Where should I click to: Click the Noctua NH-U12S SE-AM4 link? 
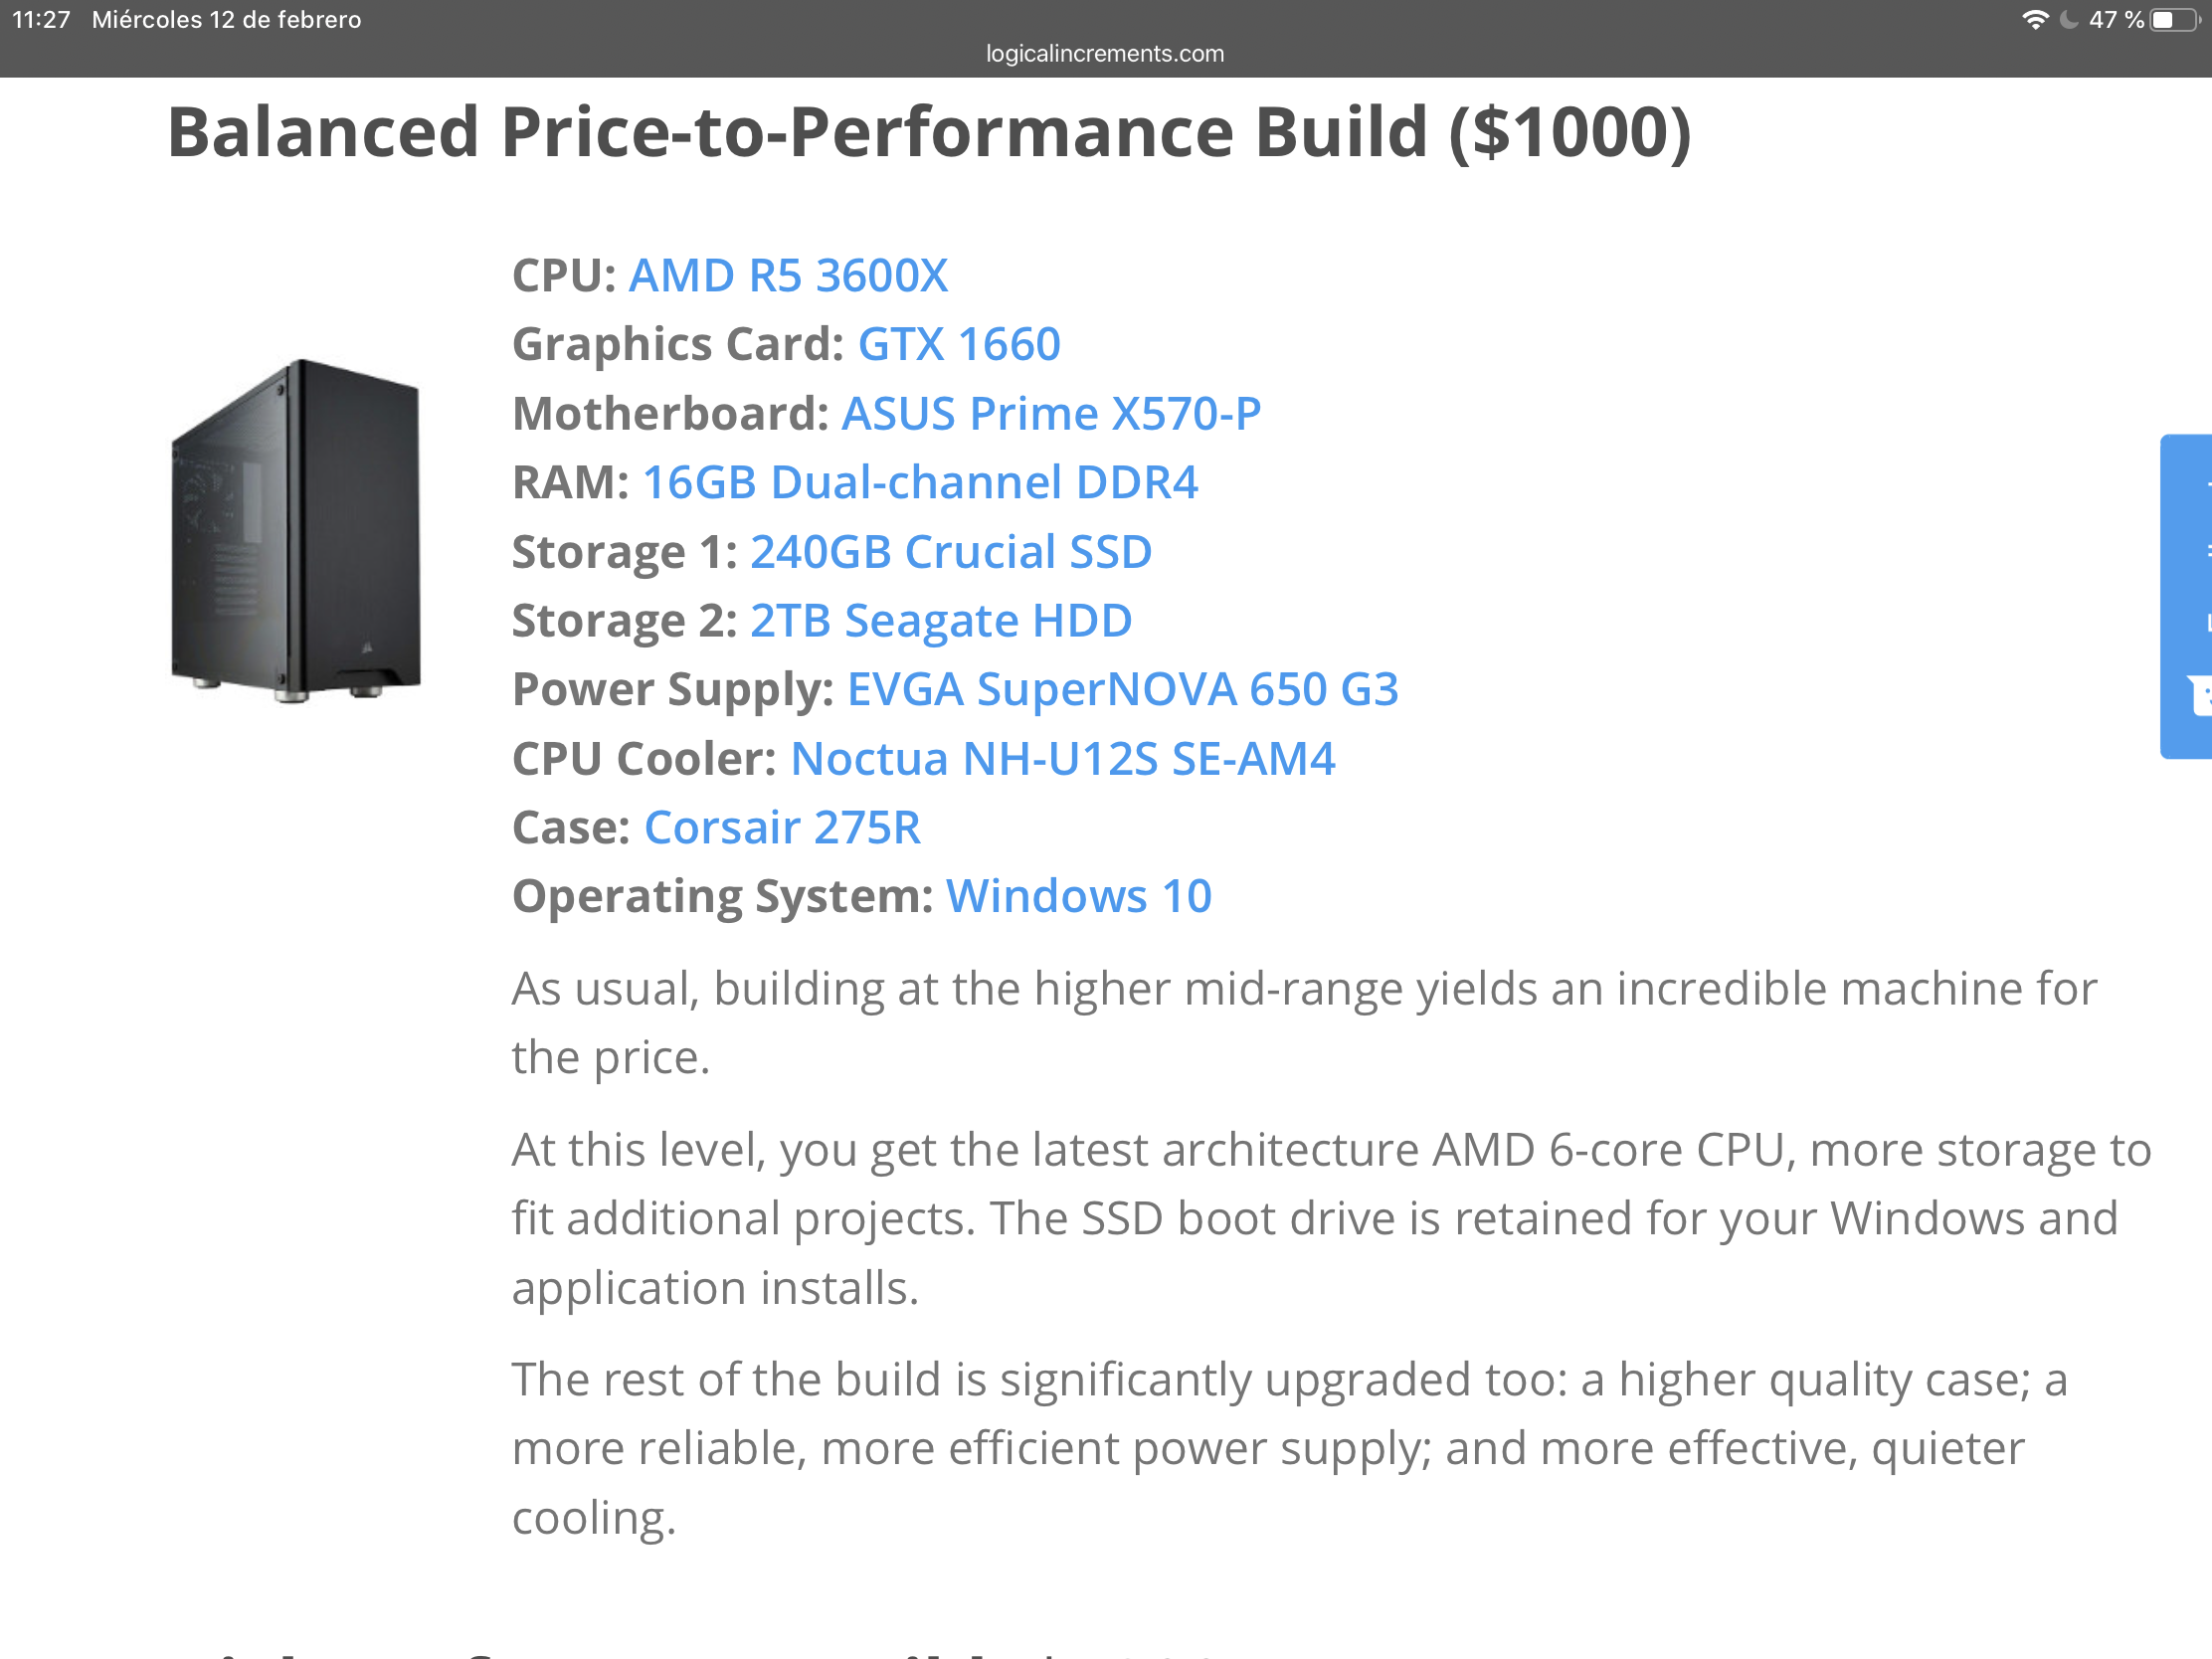coord(1062,759)
